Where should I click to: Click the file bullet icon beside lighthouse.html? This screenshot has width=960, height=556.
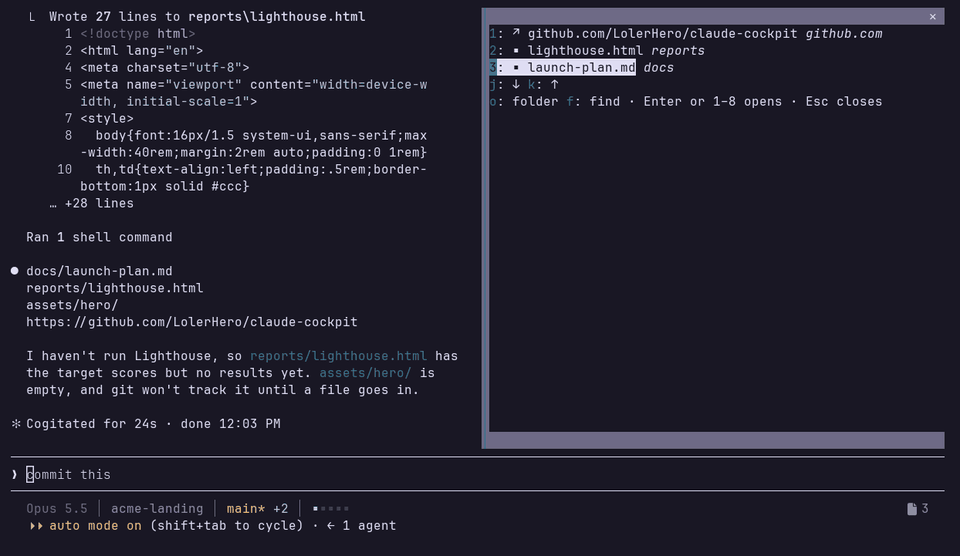pyautogui.click(x=516, y=51)
